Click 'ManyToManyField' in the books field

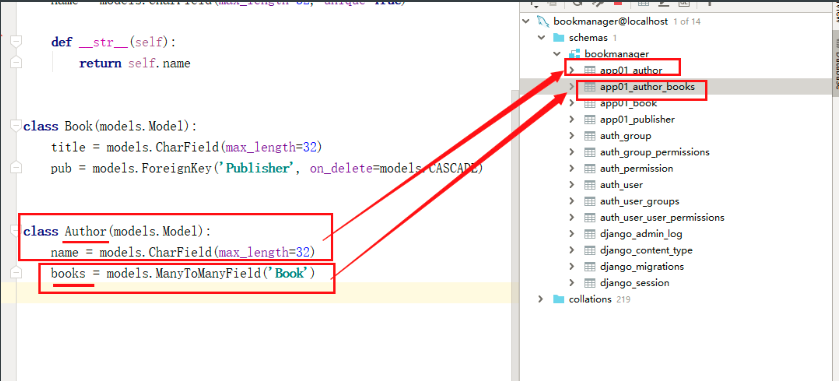coord(208,274)
